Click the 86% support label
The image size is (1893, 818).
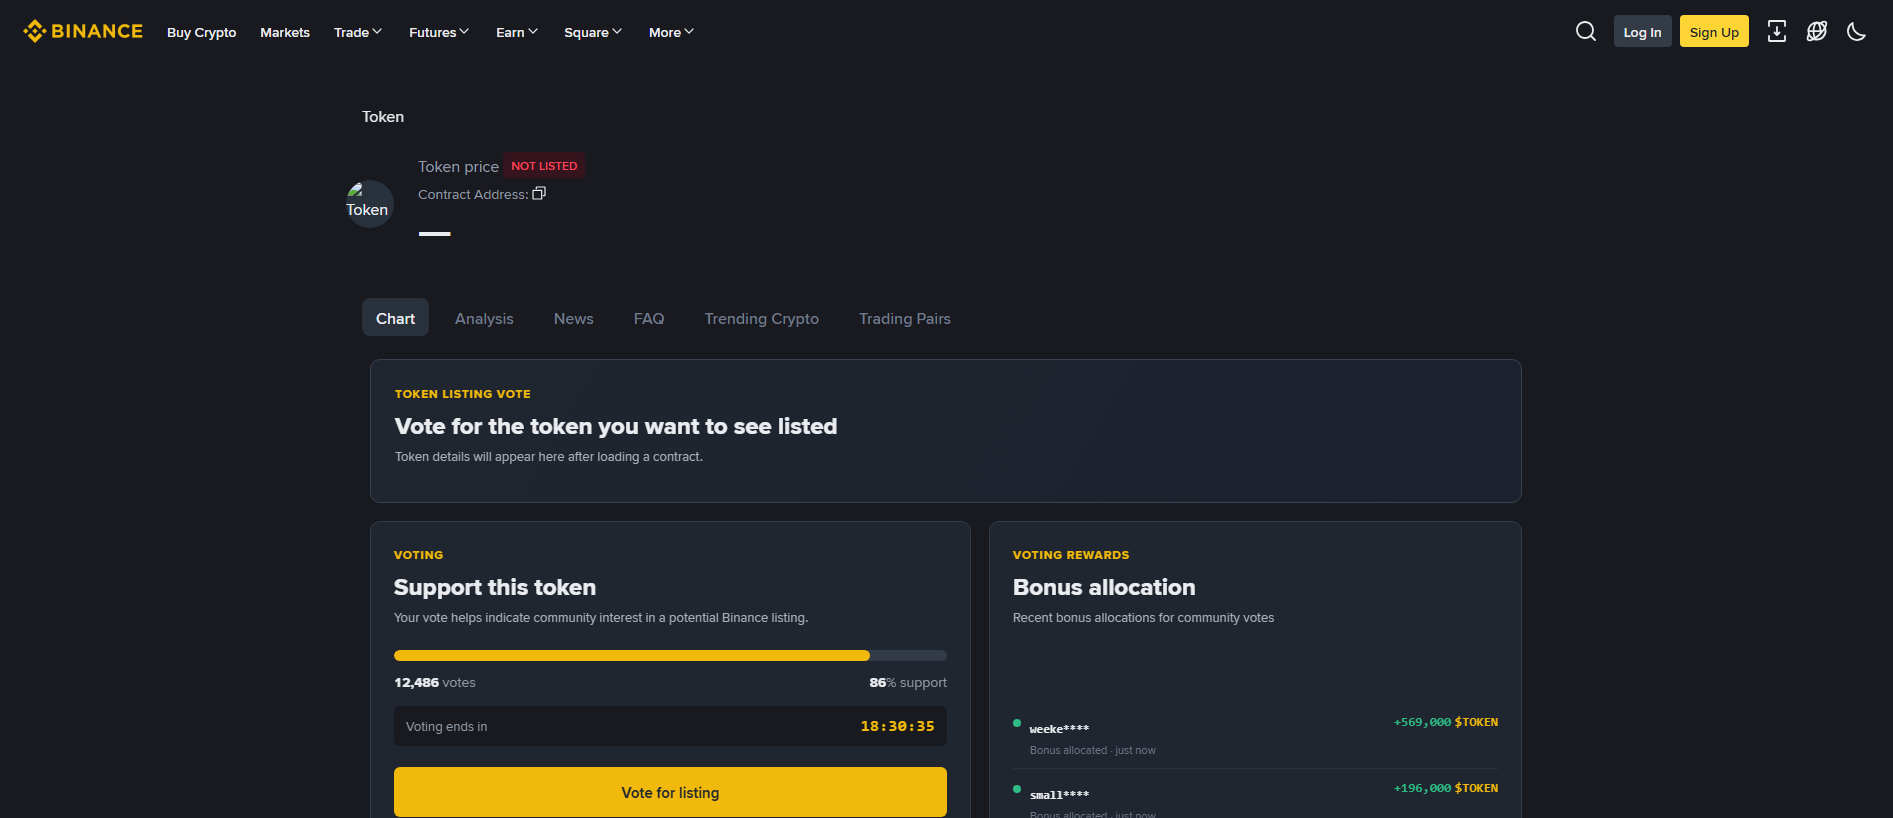coord(908,683)
